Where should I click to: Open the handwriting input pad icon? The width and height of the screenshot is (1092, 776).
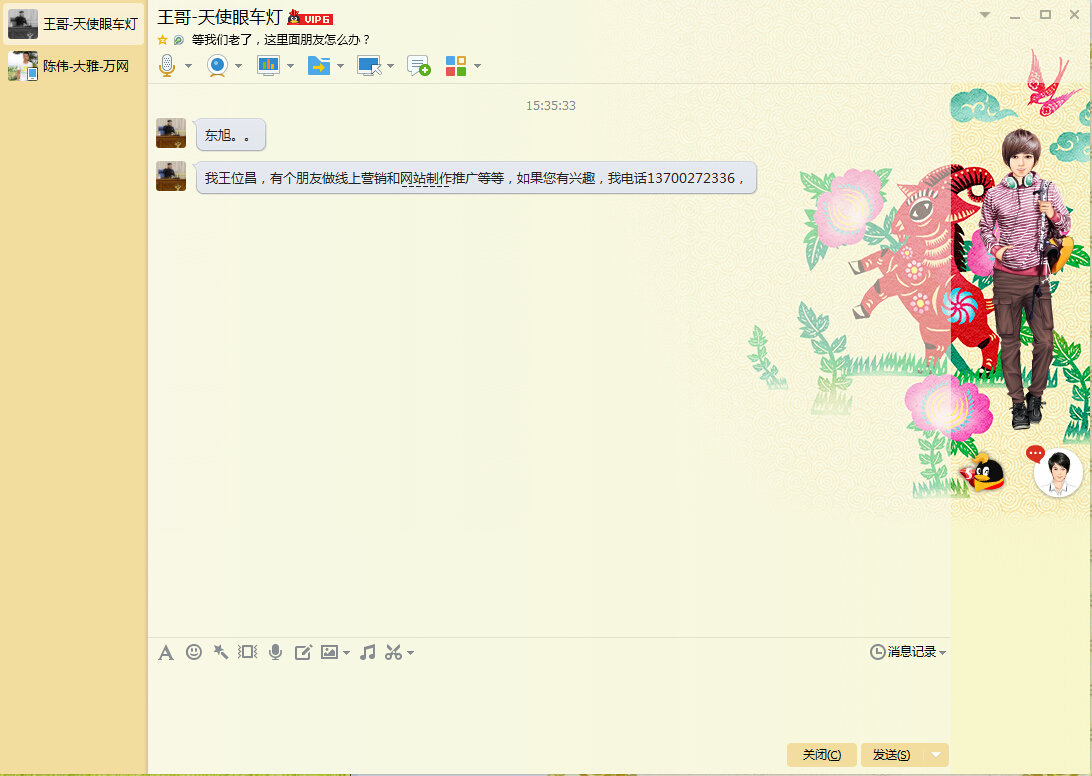(303, 652)
